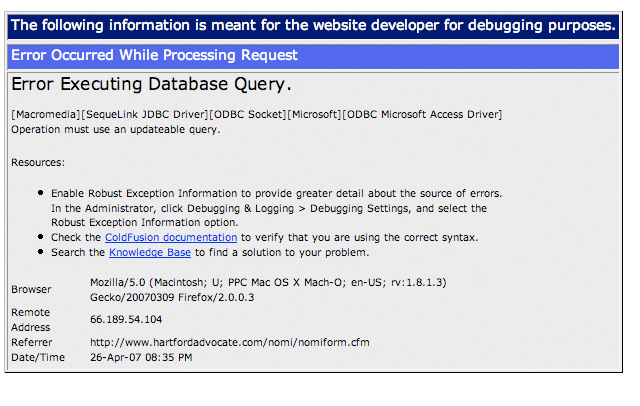Image resolution: width=640 pixels, height=406 pixels.
Task: Click the Resources: label
Action: click(38, 162)
